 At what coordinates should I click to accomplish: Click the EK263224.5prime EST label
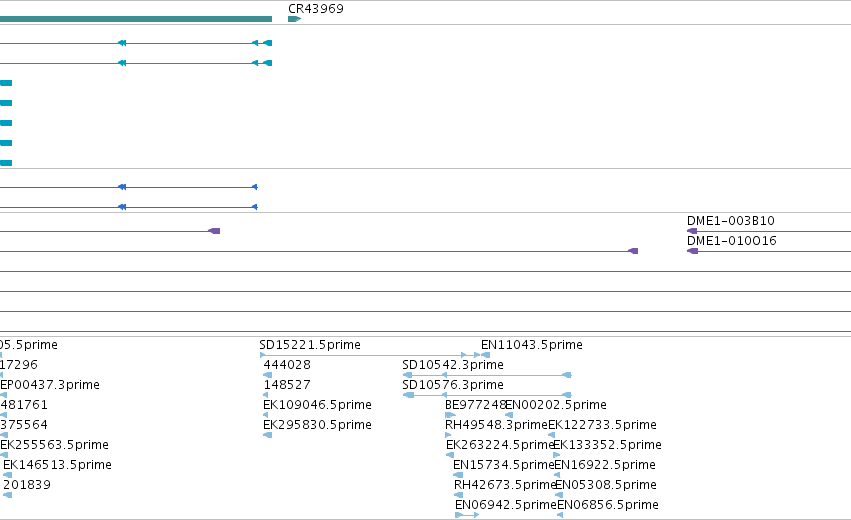[500, 445]
